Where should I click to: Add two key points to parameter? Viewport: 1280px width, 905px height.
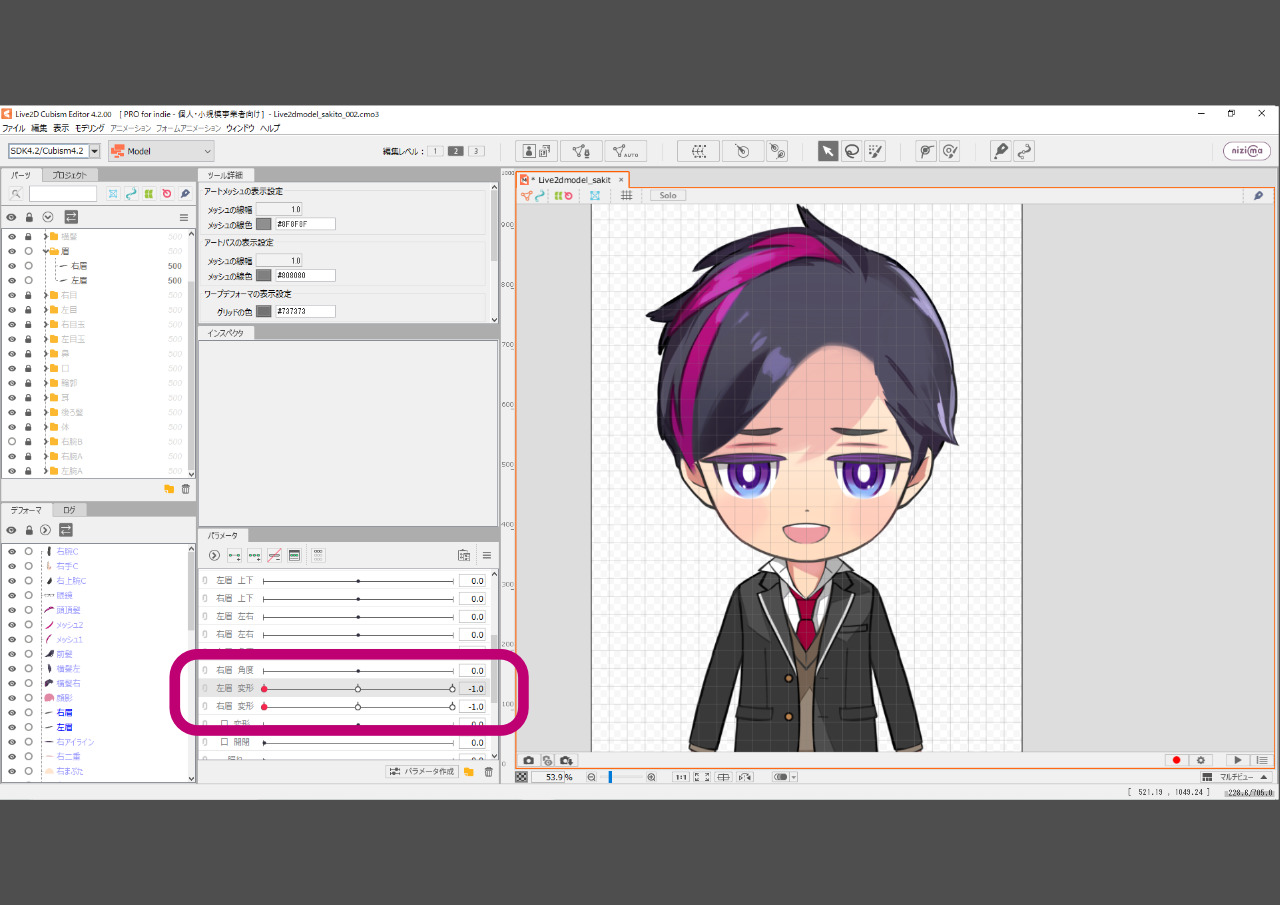point(234,555)
